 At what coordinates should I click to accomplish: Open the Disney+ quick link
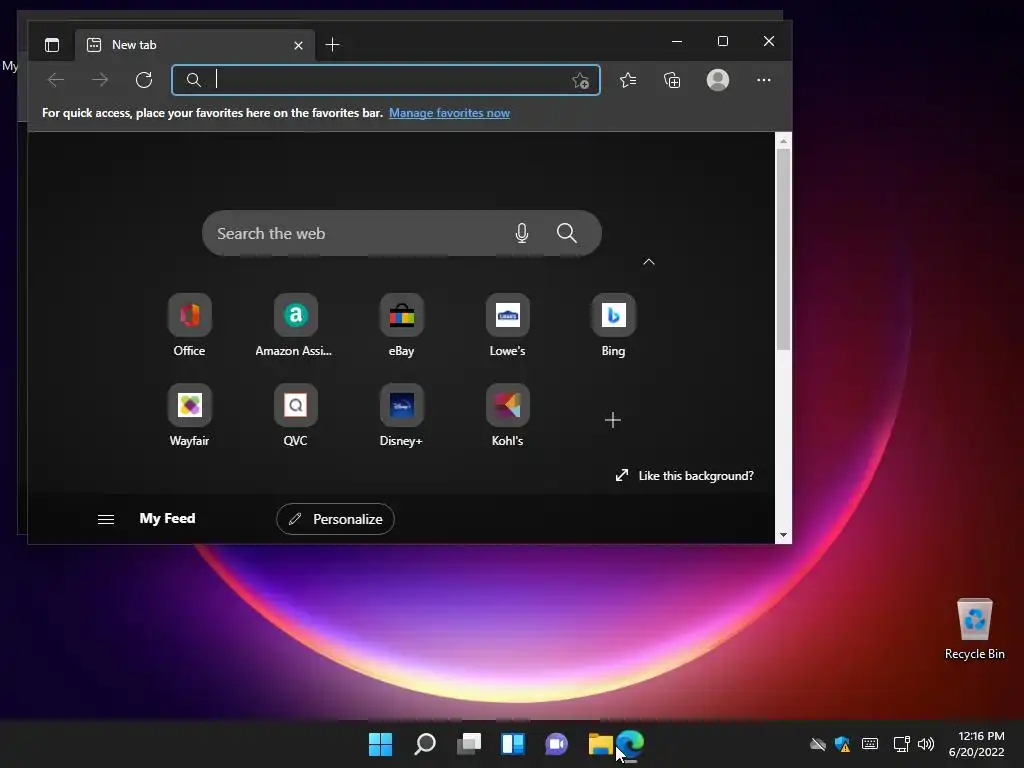(x=402, y=415)
